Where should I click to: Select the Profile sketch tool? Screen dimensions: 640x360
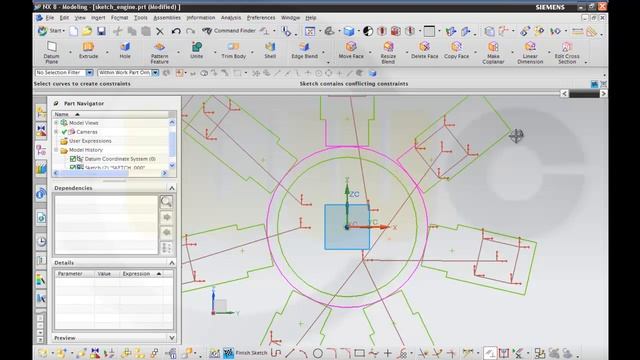pos(276,353)
